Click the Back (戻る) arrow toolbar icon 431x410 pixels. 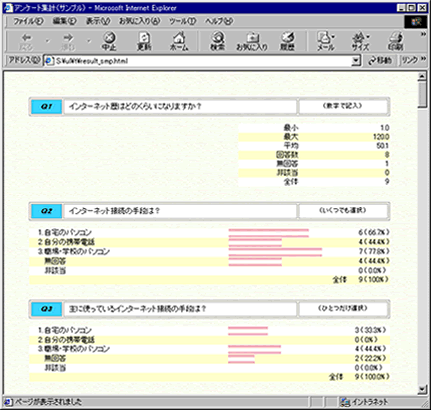(x=26, y=41)
